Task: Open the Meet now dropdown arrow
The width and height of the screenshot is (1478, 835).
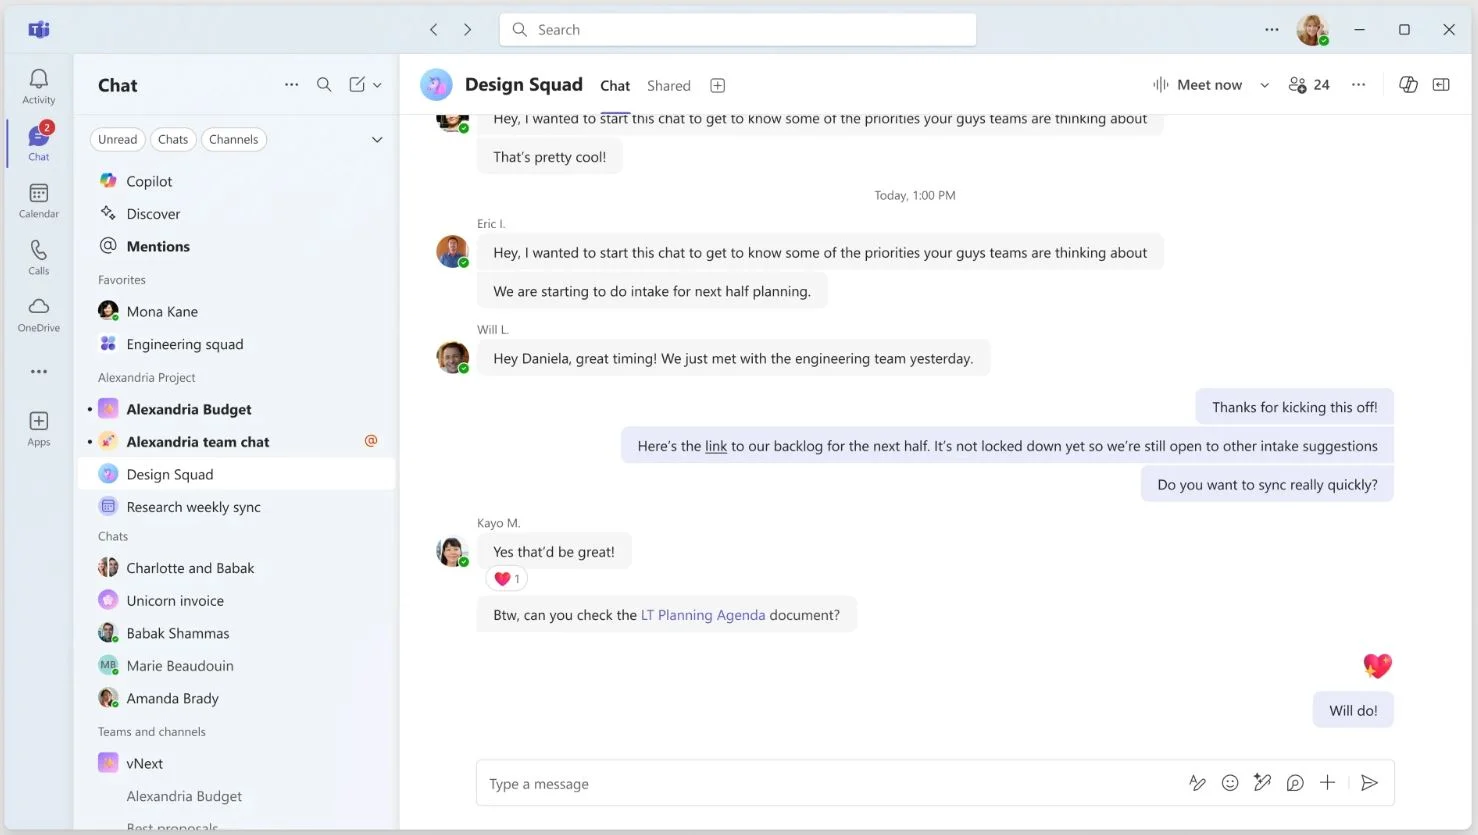Action: [x=1264, y=86]
